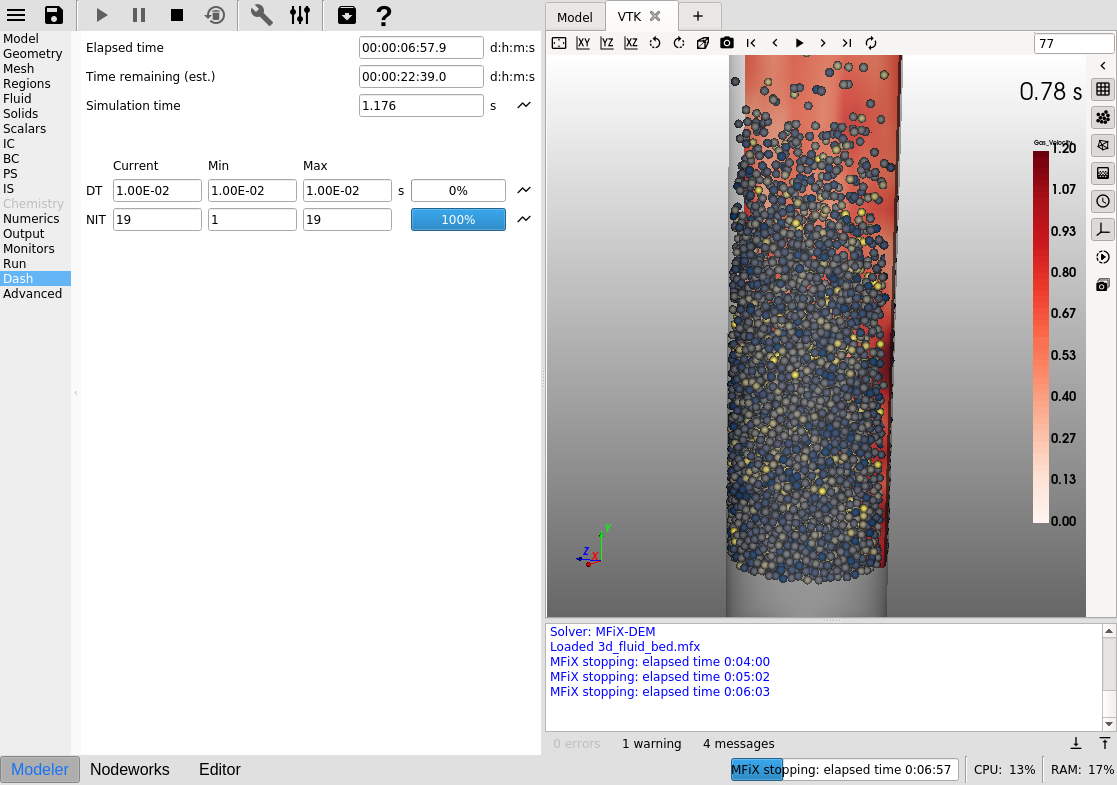The height and width of the screenshot is (785, 1117).
Task: Stop the running simulation
Action: click(177, 15)
